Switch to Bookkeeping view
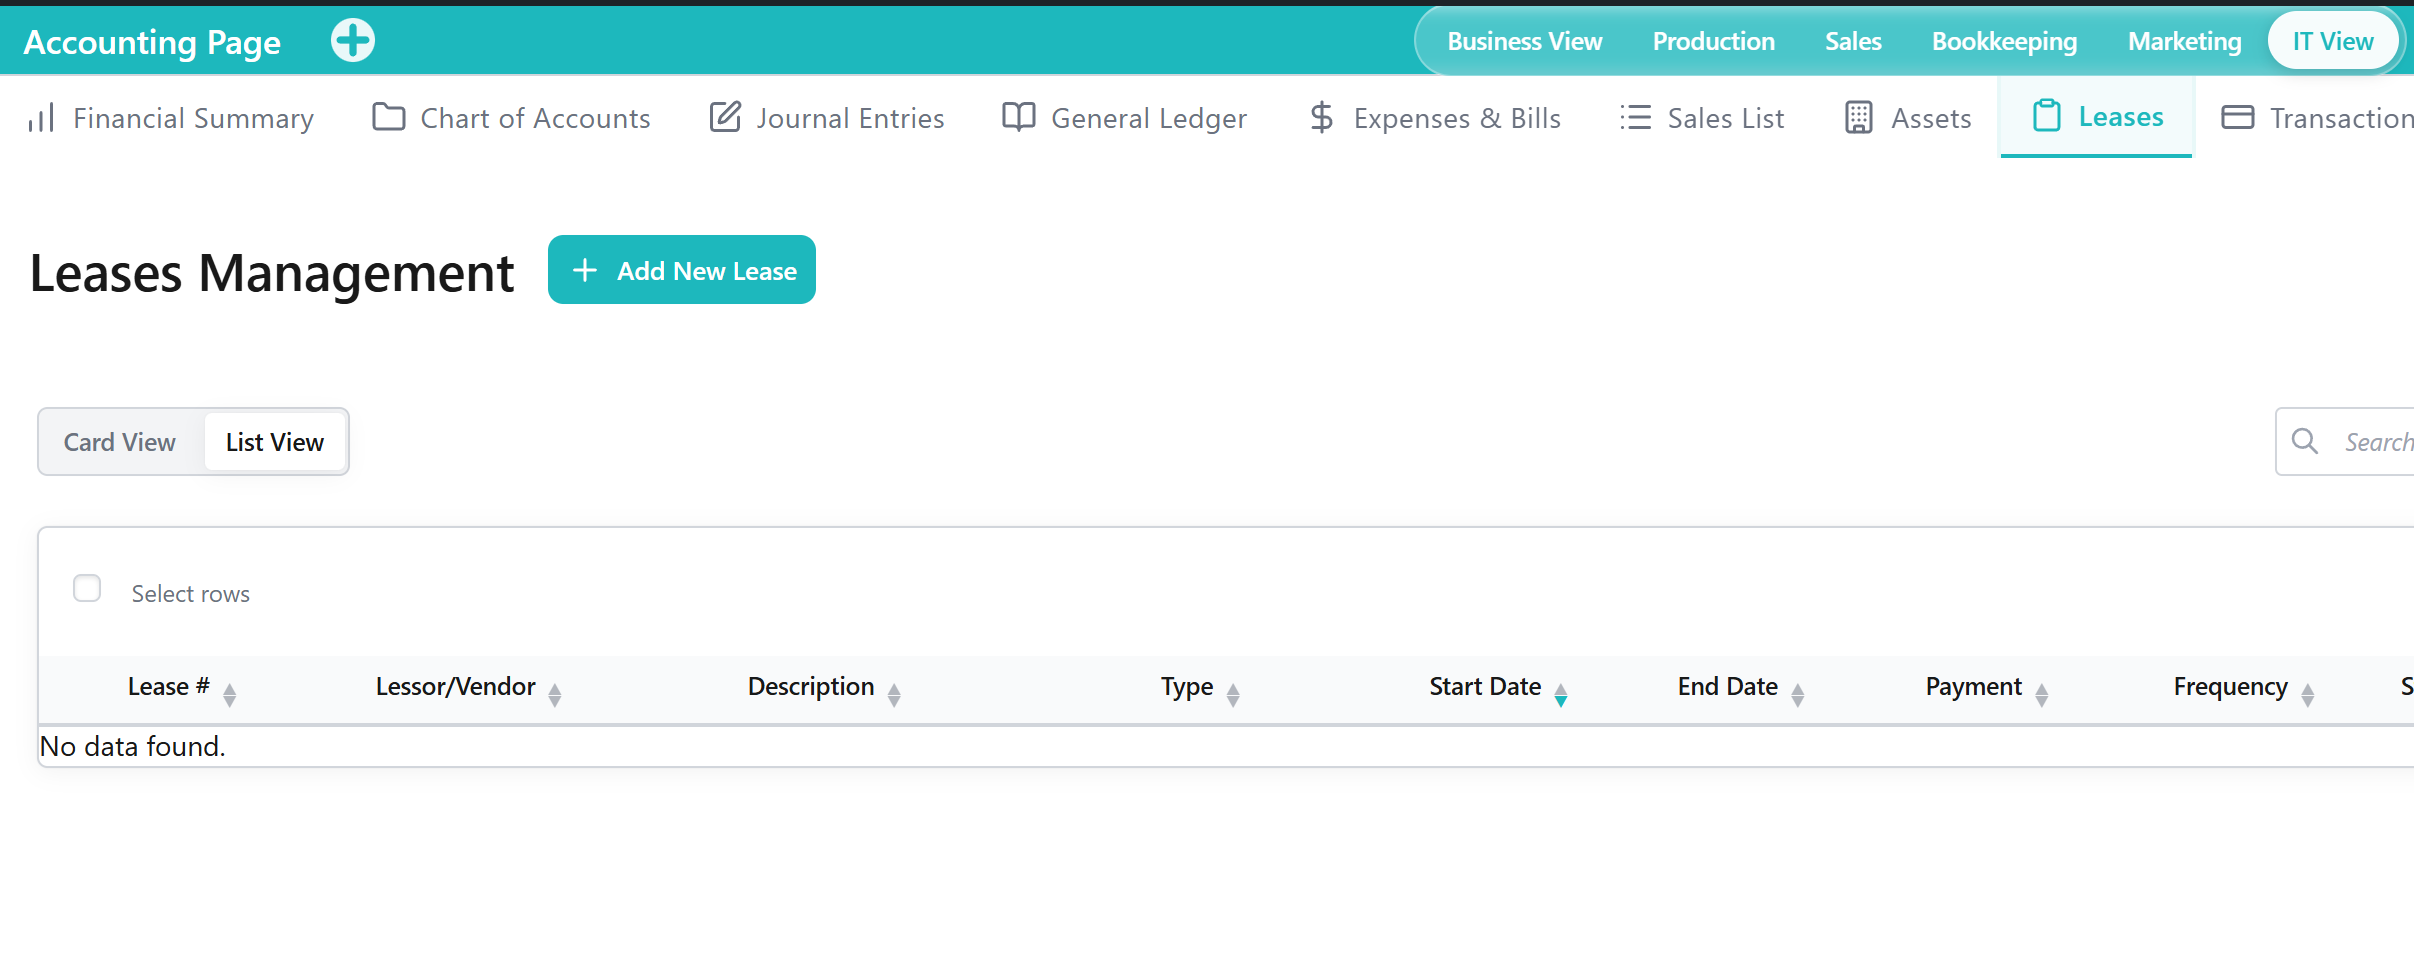The image size is (2414, 979). [2004, 41]
